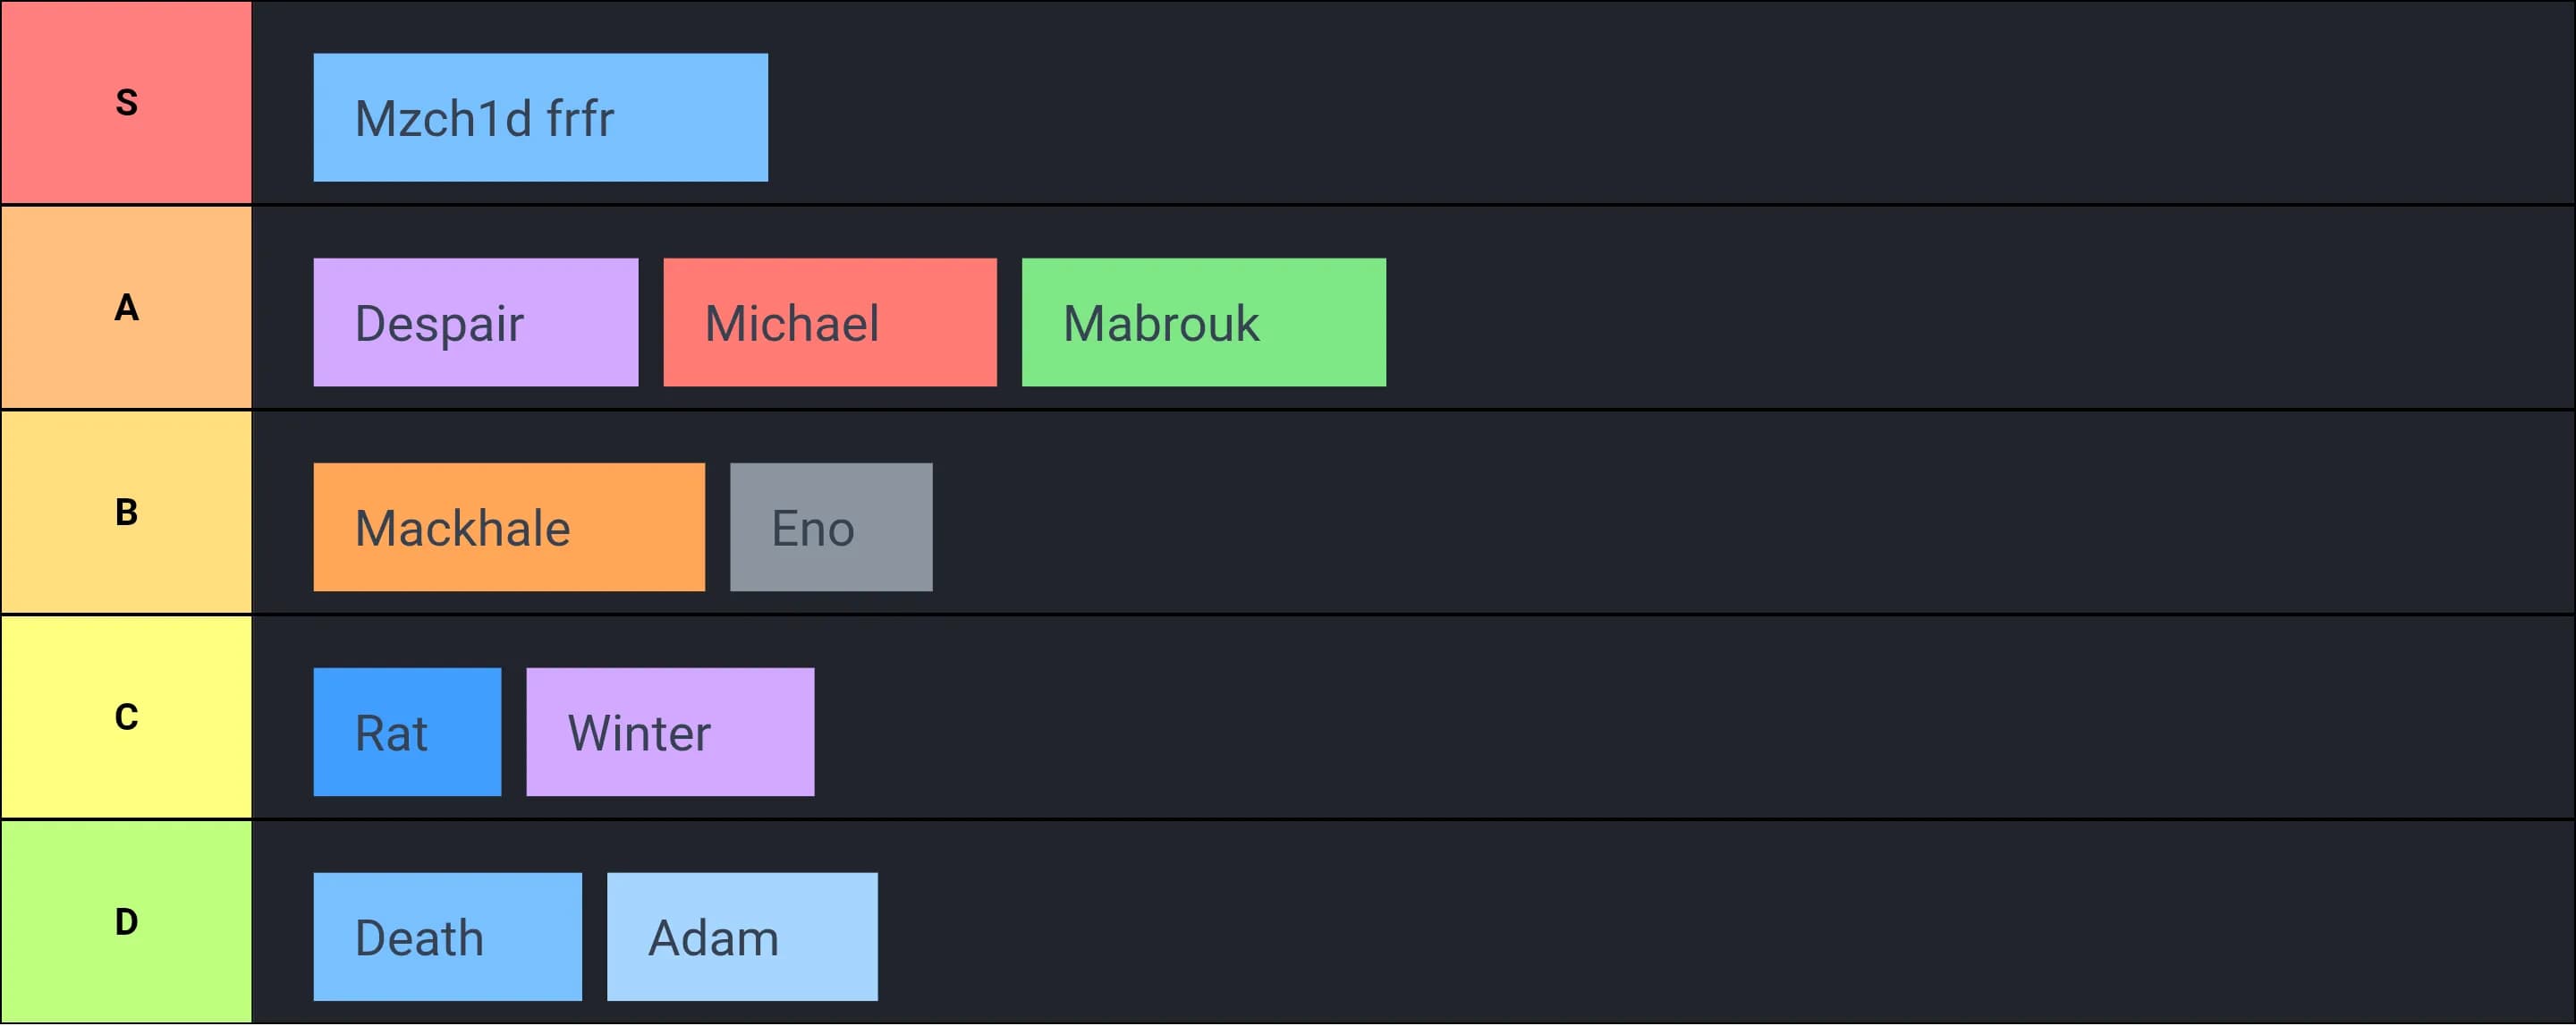Image resolution: width=2576 pixels, height=1026 pixels.
Task: Click the light blue Adam item
Action: point(742,937)
